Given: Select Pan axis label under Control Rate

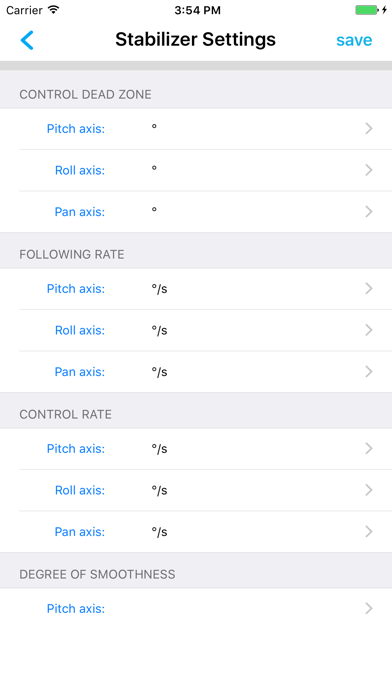Looking at the screenshot, I should point(80,532).
